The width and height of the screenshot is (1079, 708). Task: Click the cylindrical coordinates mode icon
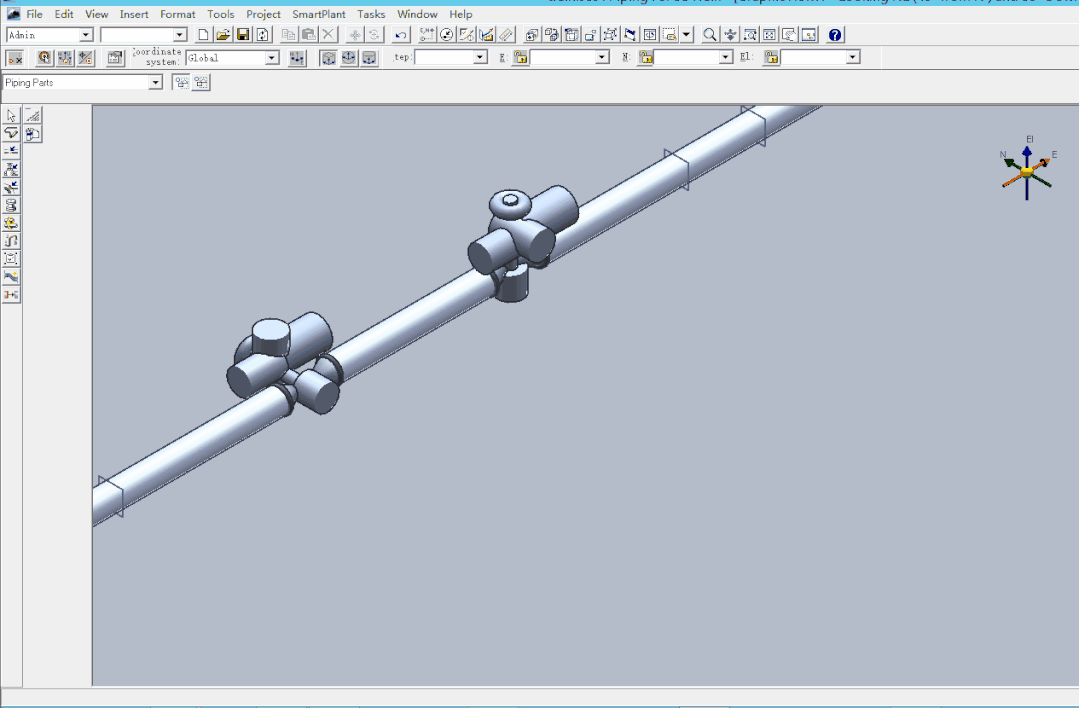(x=370, y=58)
